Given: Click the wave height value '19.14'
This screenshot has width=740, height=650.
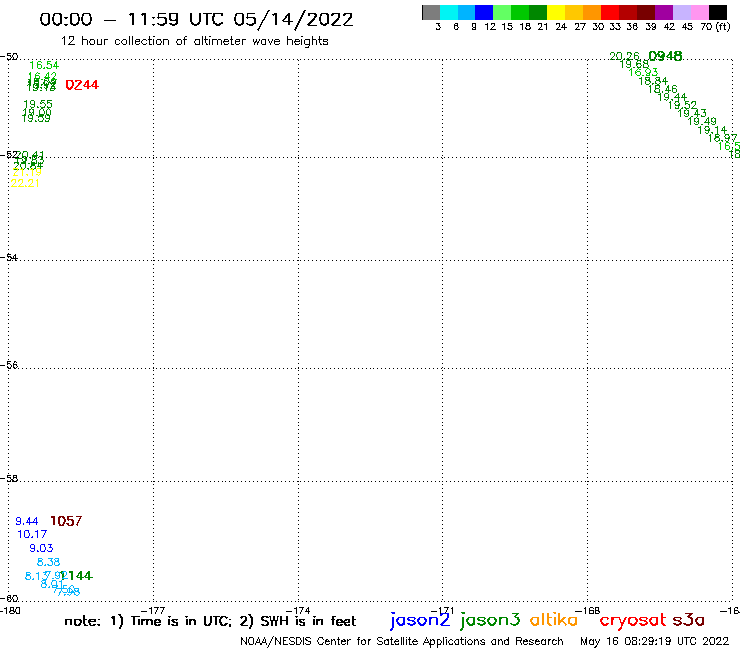Looking at the screenshot, I should [x=712, y=130].
